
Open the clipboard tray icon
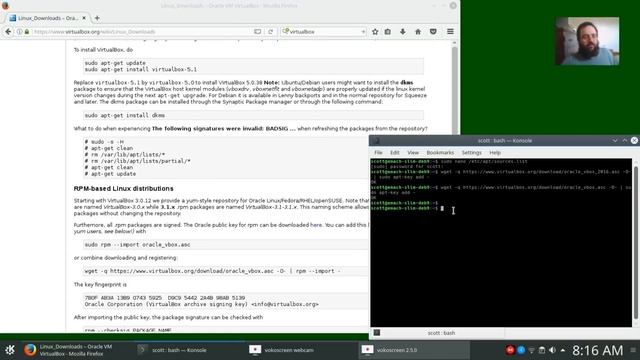(x=542, y=350)
